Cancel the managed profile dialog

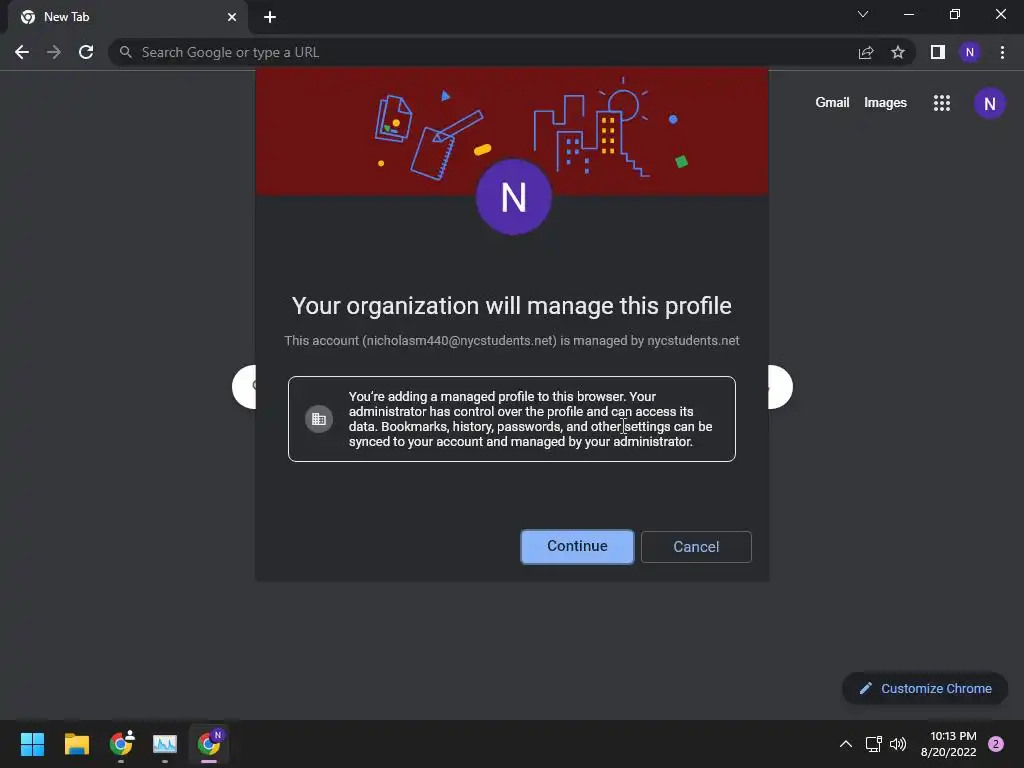[x=696, y=547]
